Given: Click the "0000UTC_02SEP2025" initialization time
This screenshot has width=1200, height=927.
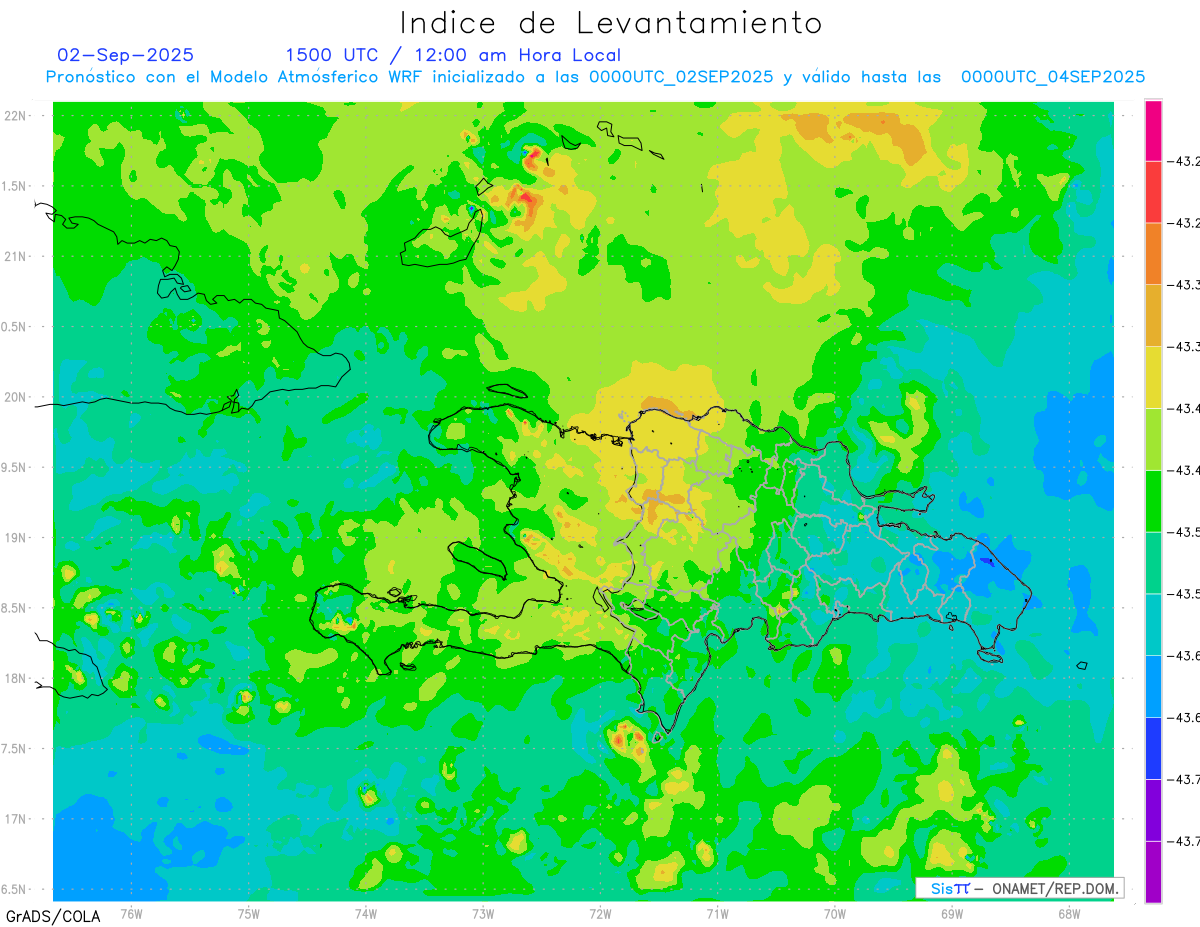Looking at the screenshot, I should pyautogui.click(x=681, y=77).
